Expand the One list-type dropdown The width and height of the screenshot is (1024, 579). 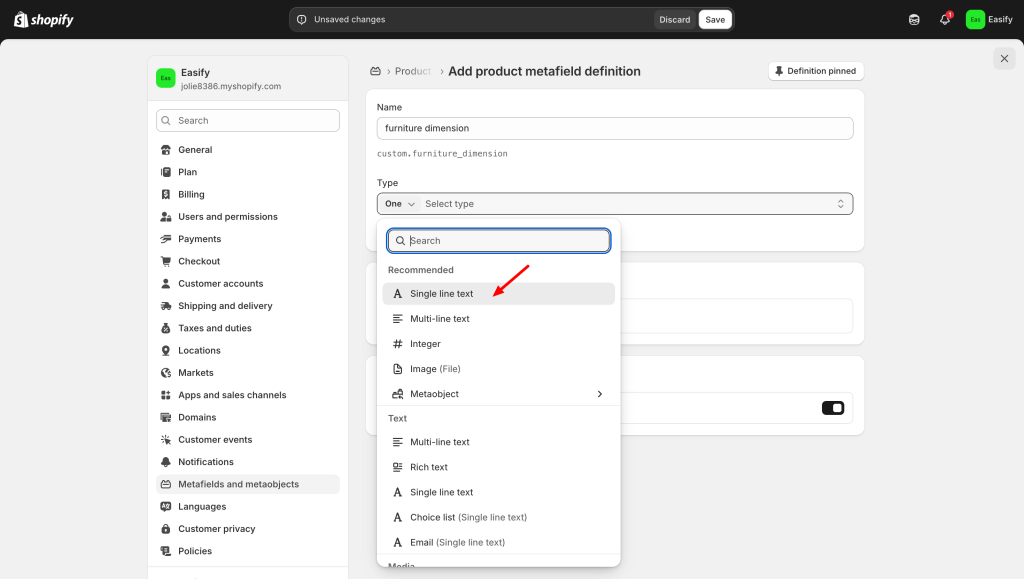[x=399, y=204]
